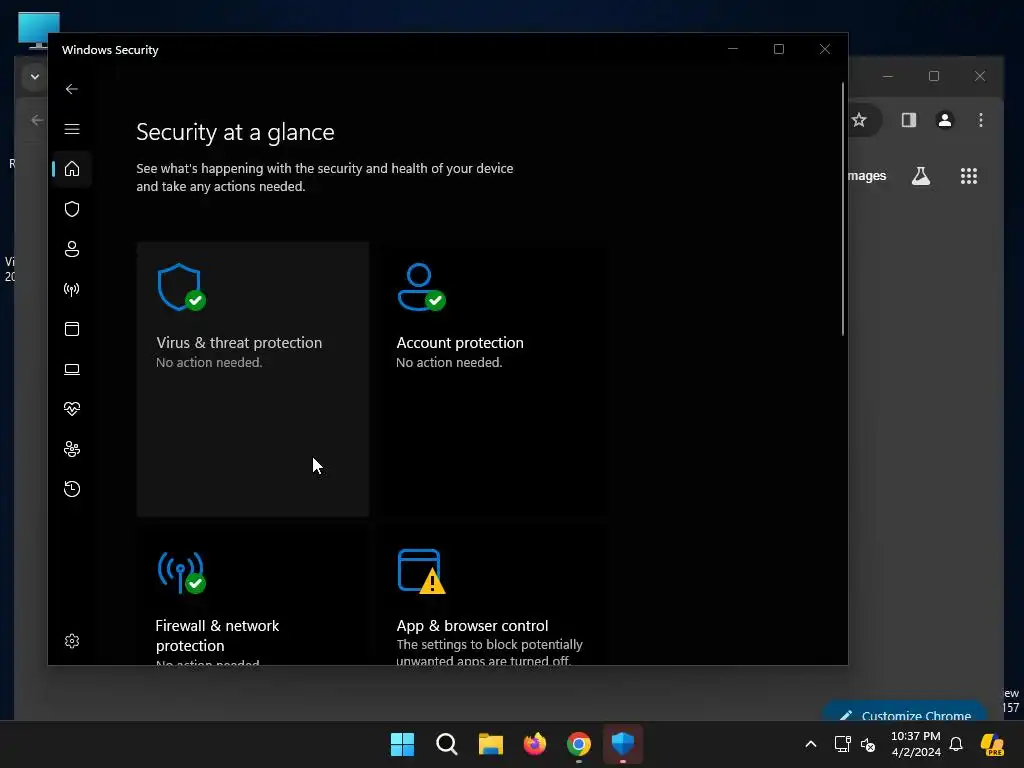
Task: Open the This PC desktop icon
Action: coord(39,30)
